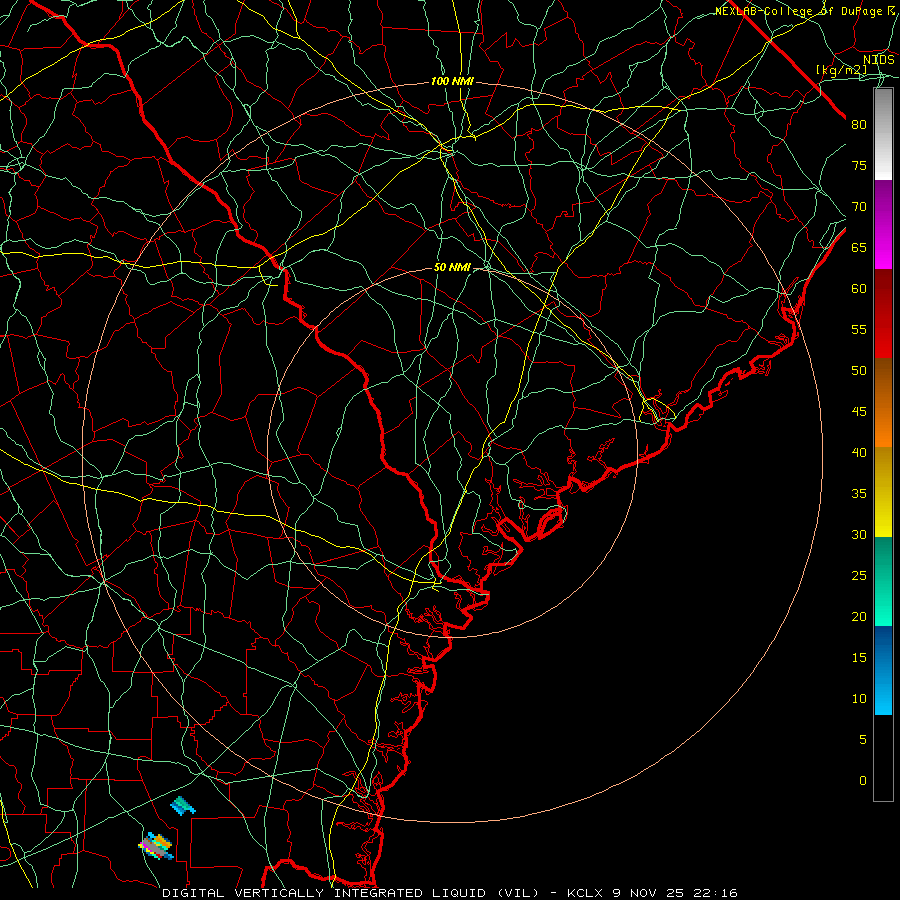Image resolution: width=900 pixels, height=900 pixels.
Task: Click the scale value 60
Action: [859, 289]
